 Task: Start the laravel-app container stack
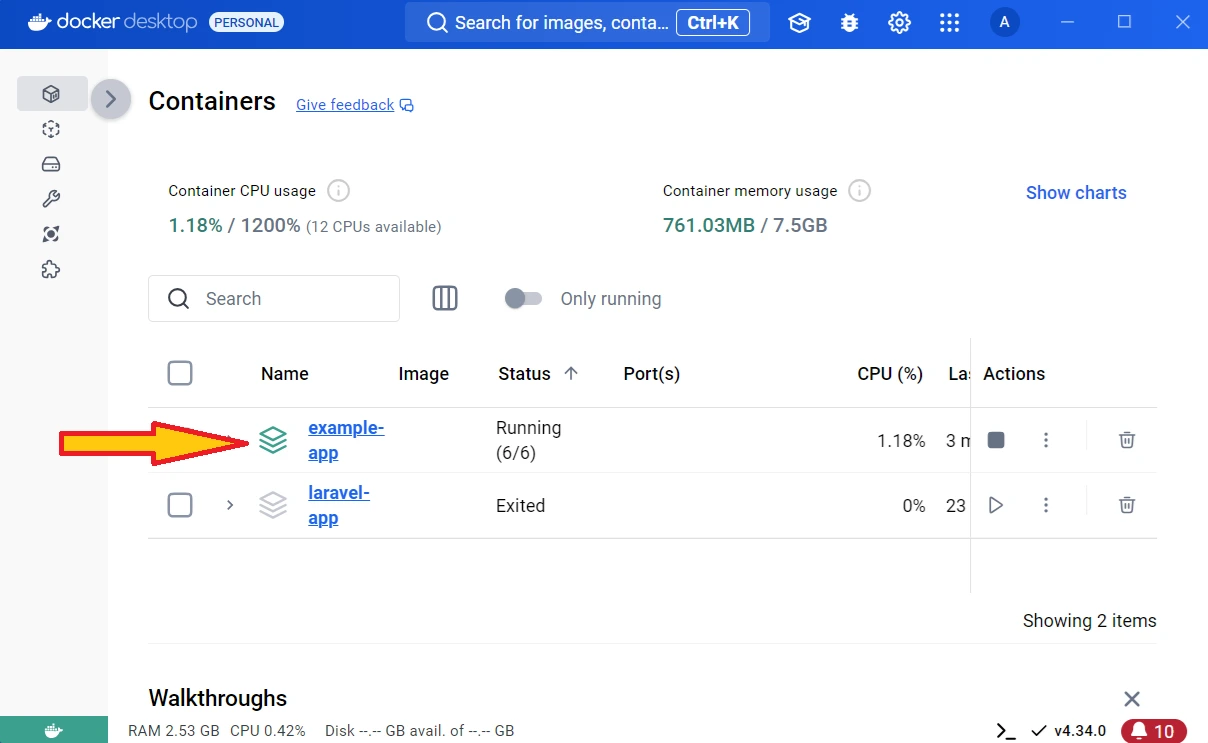(x=995, y=505)
